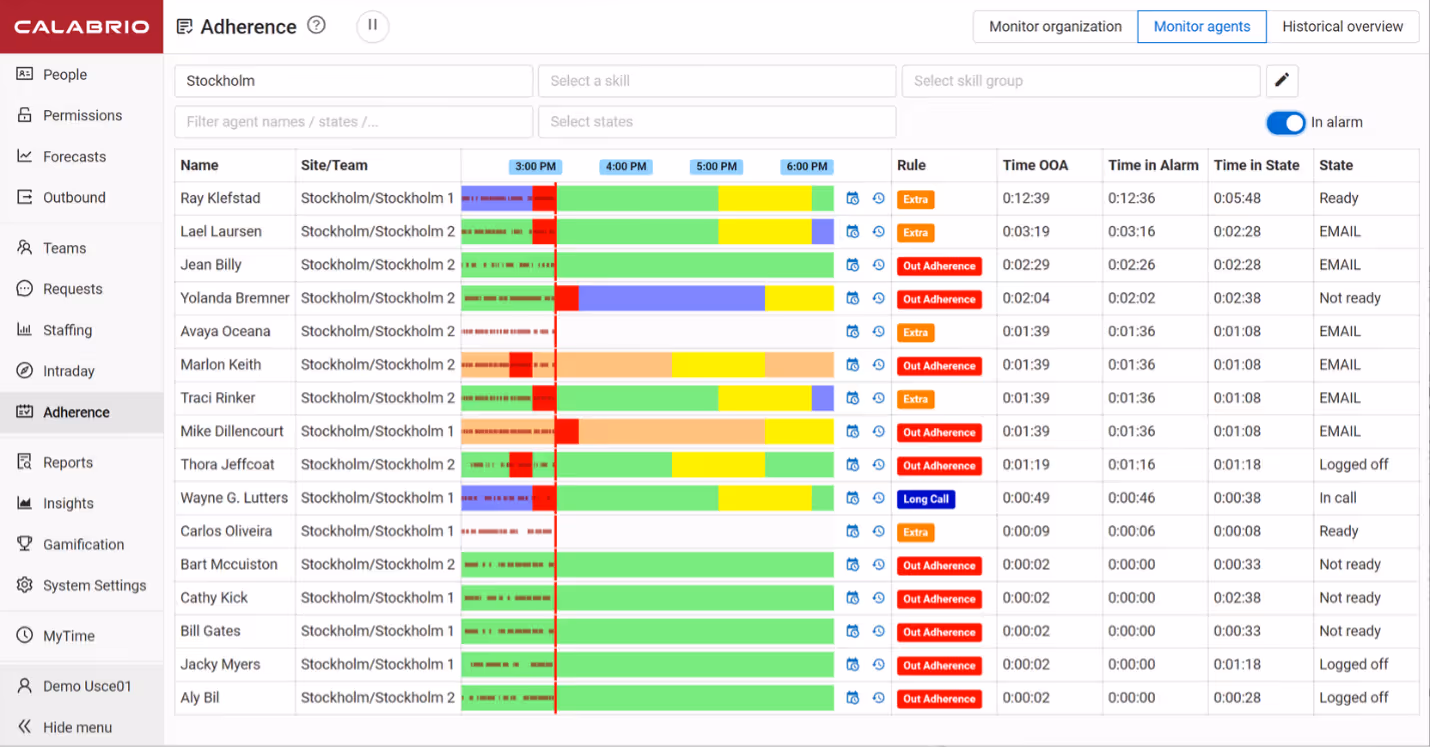Click Out Adherence badge for Jean Billy

(939, 266)
